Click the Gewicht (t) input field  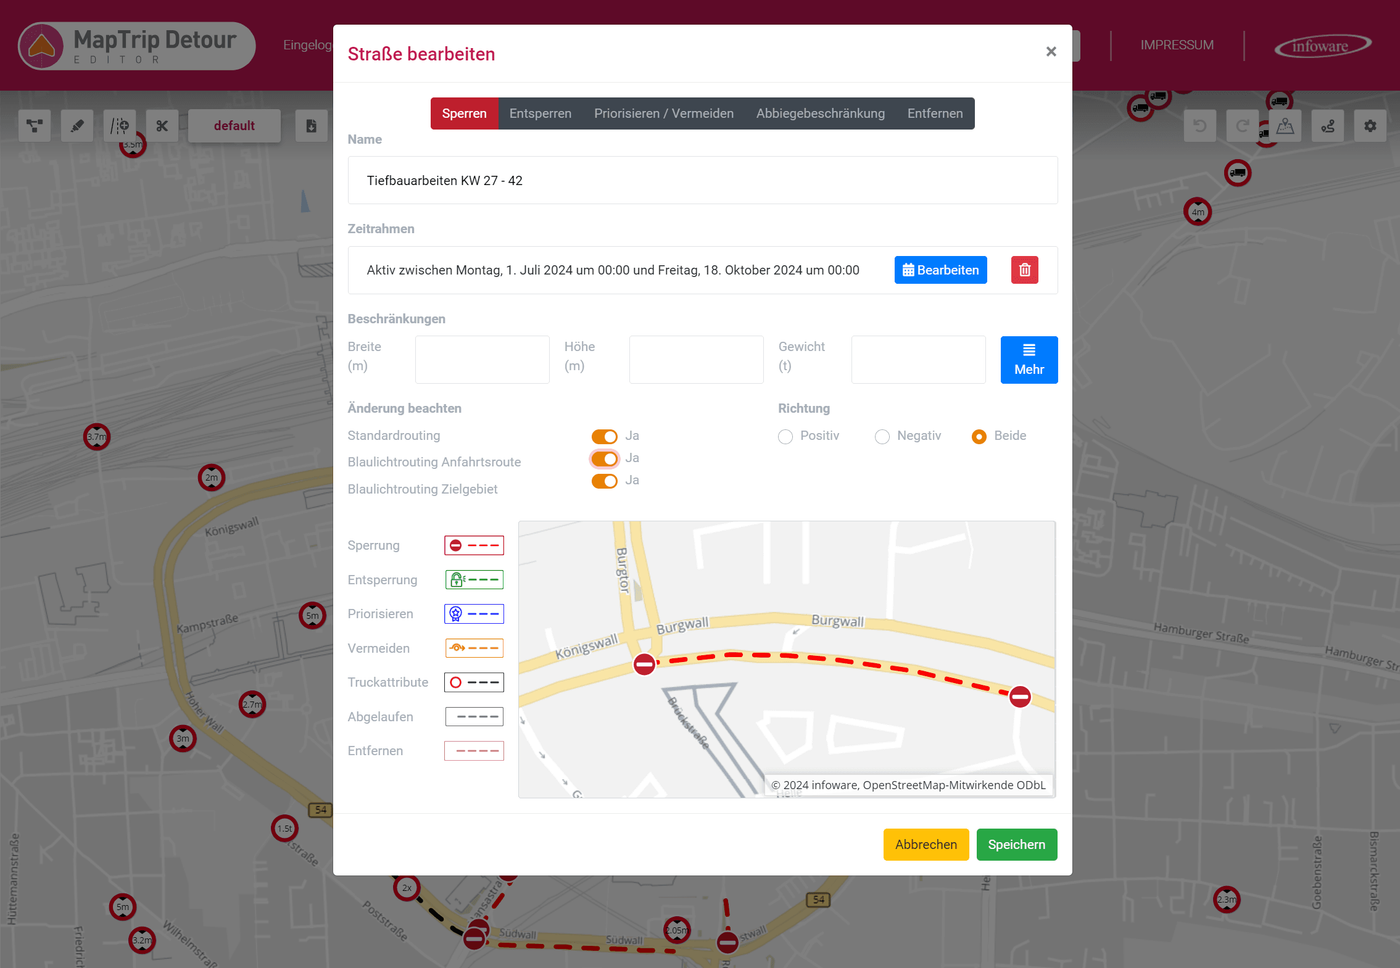918,360
